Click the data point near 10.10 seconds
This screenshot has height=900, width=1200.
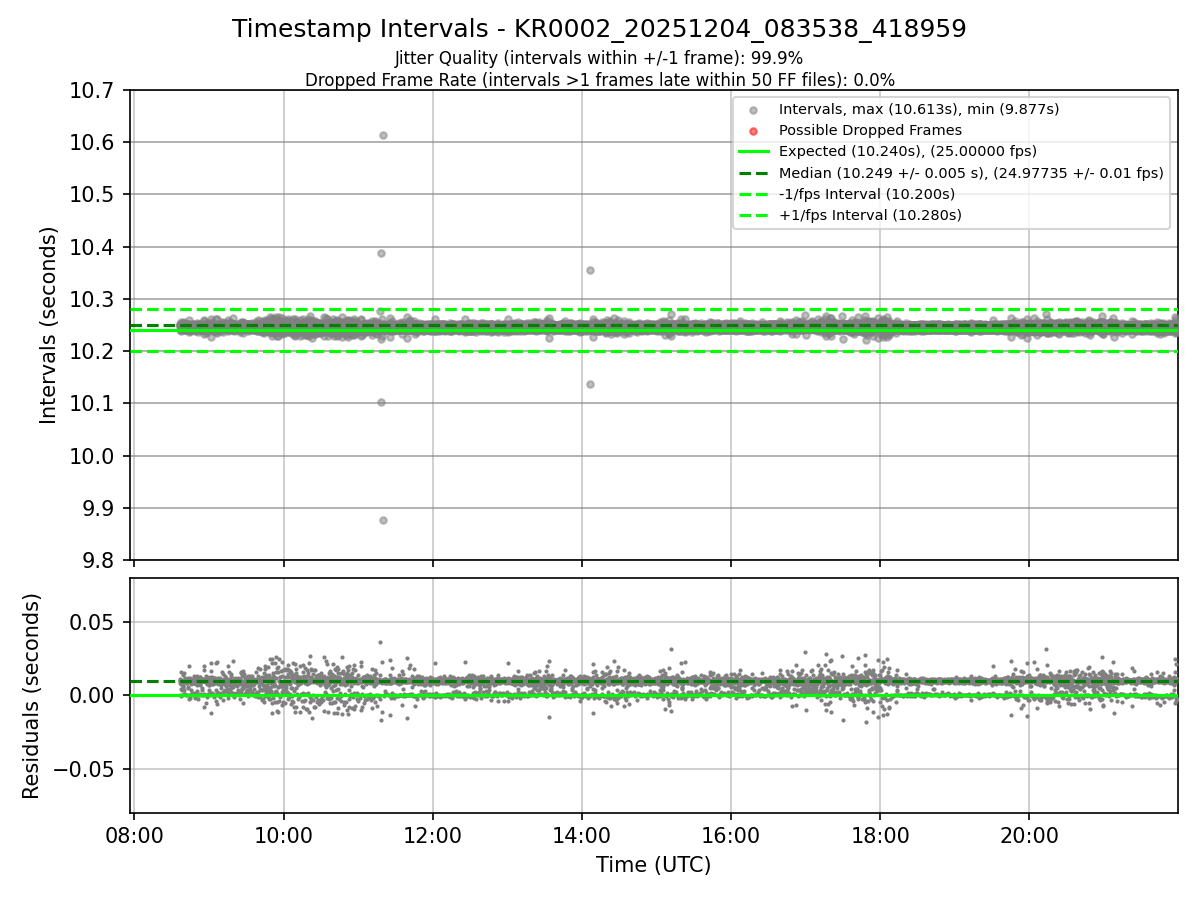381,402
